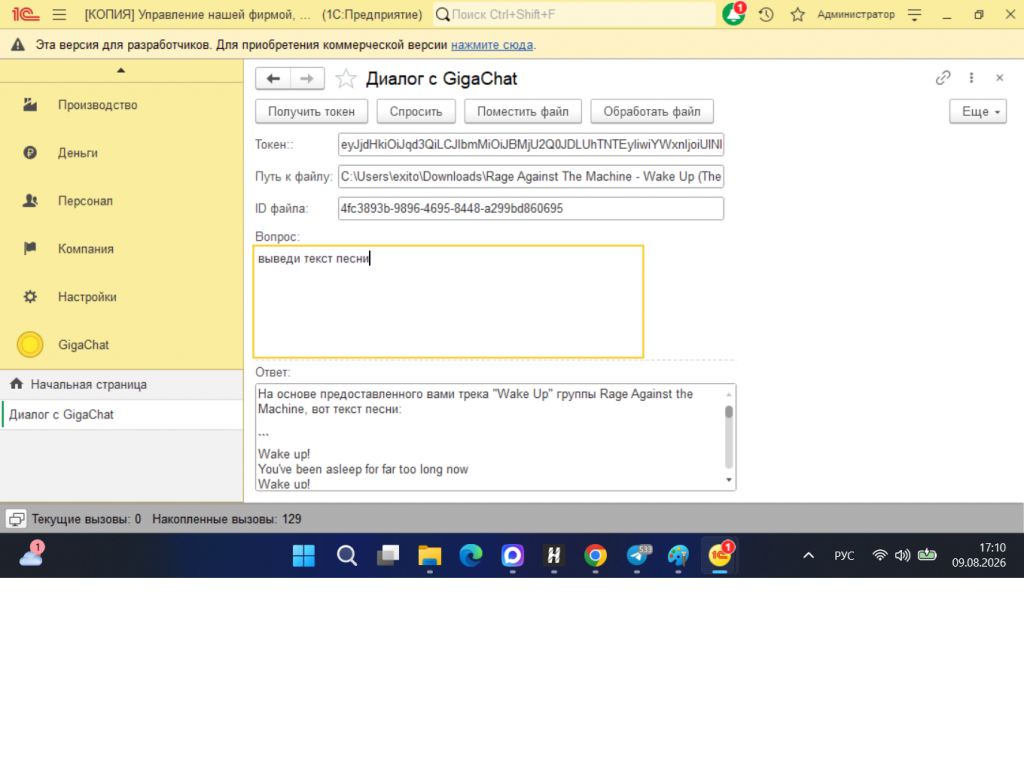The height and width of the screenshot is (763, 1024).
Task: Open Telegram from taskbar
Action: (x=638, y=556)
